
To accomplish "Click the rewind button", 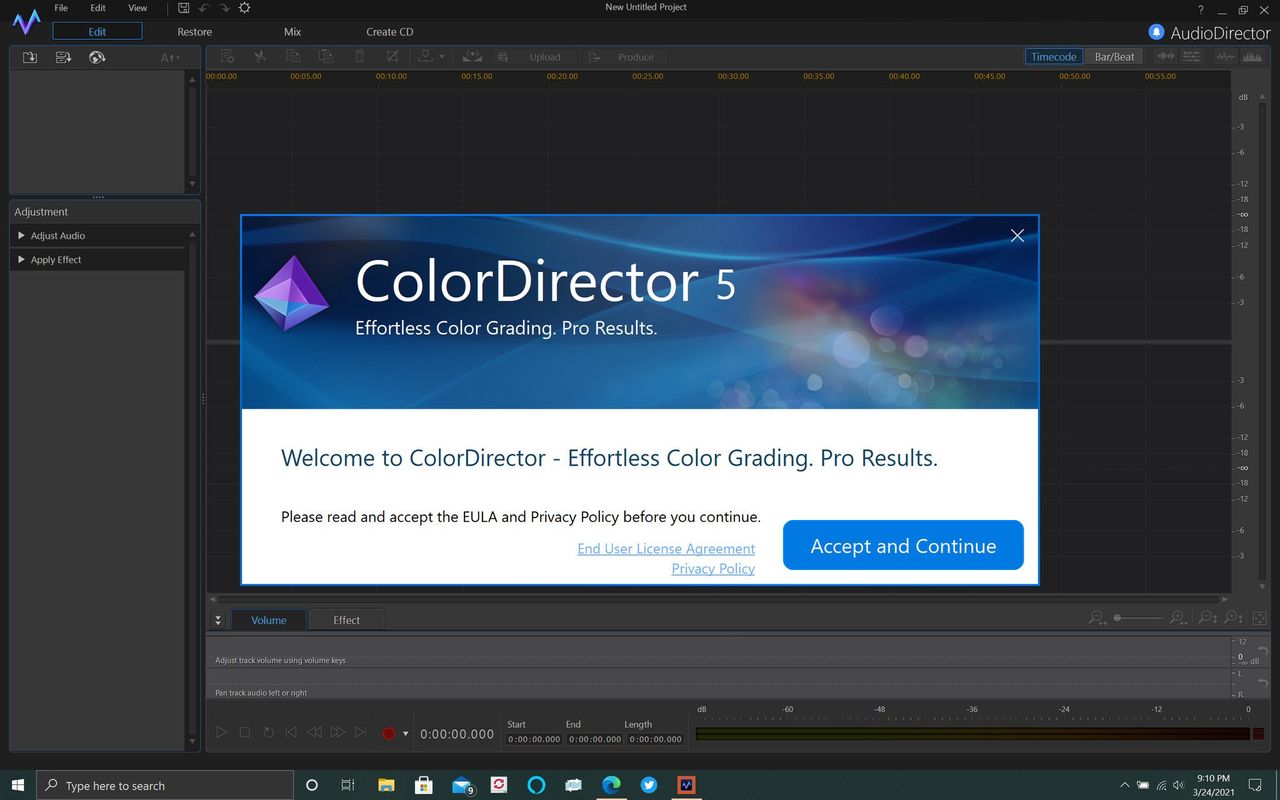I will 314,733.
